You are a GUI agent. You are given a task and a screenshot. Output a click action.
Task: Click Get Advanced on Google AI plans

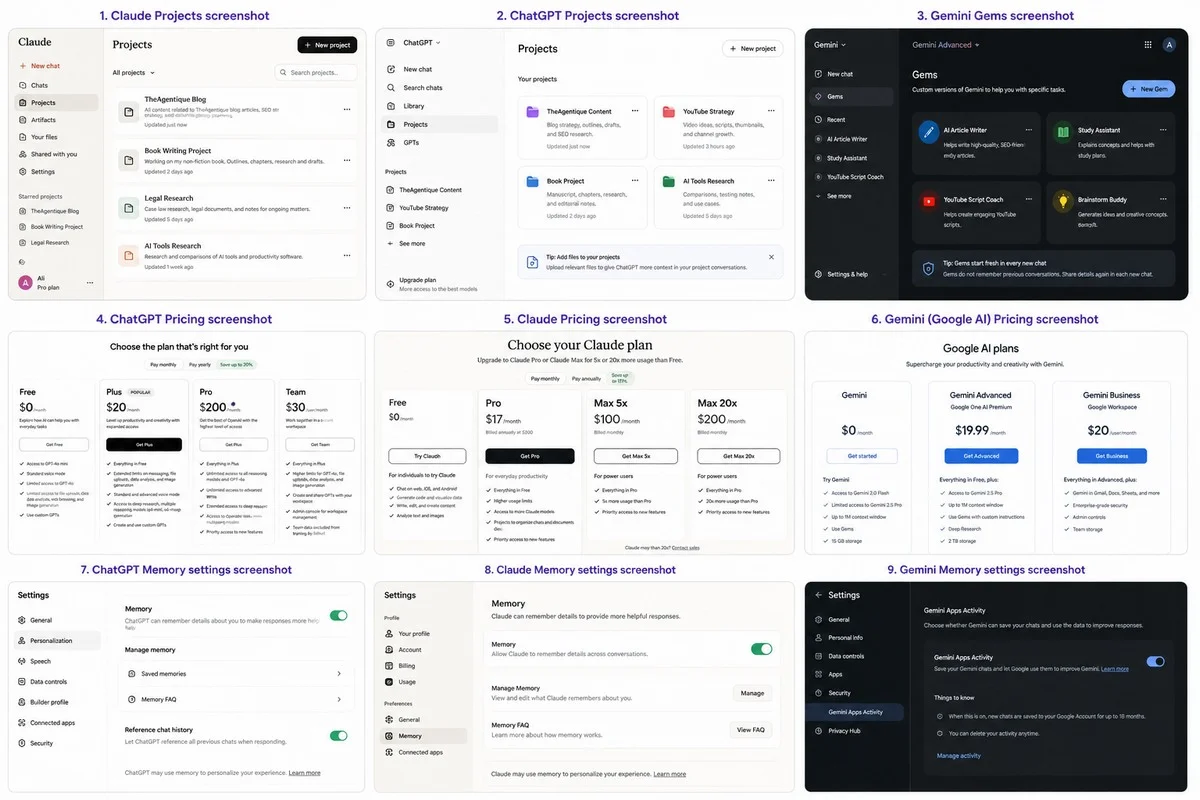981,456
